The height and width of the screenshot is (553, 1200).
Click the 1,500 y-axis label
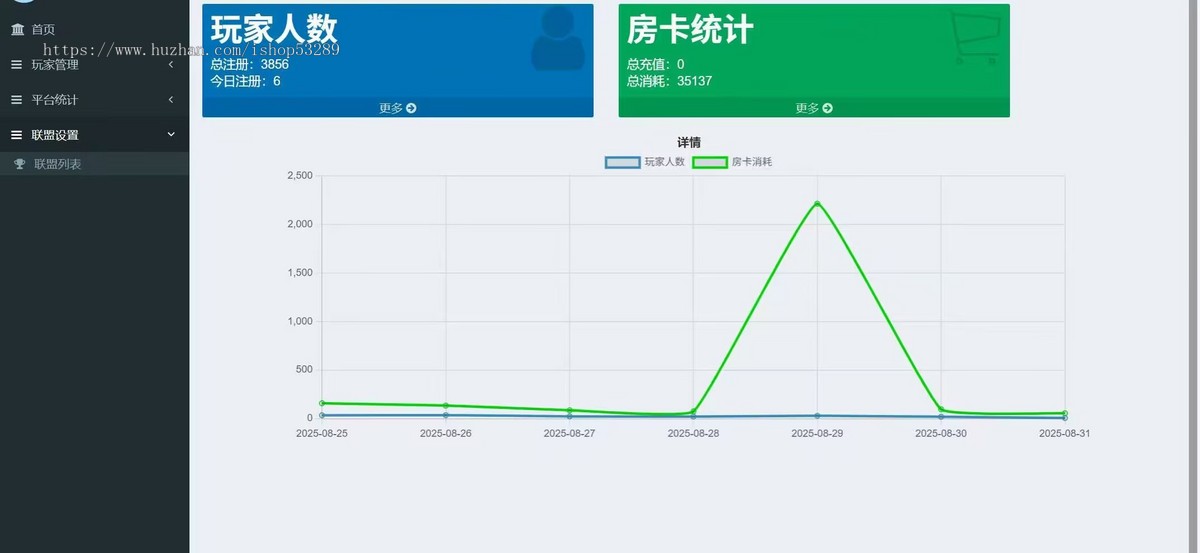click(x=300, y=273)
